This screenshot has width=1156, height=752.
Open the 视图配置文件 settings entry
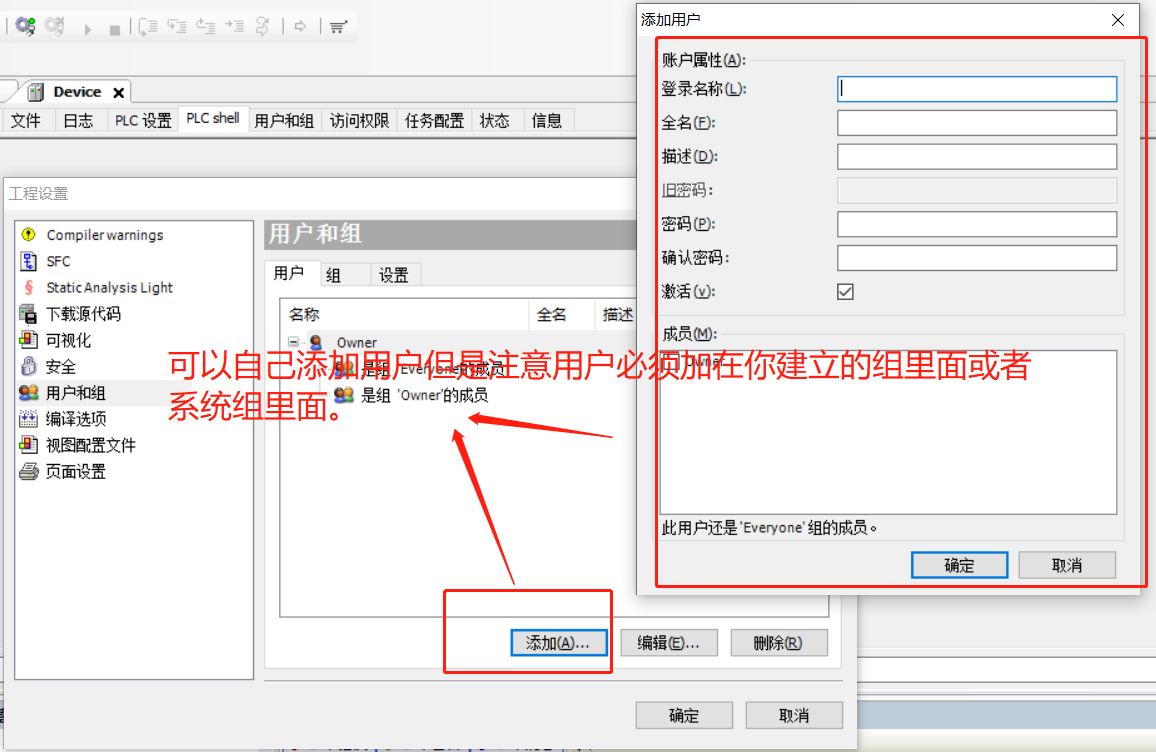point(91,445)
